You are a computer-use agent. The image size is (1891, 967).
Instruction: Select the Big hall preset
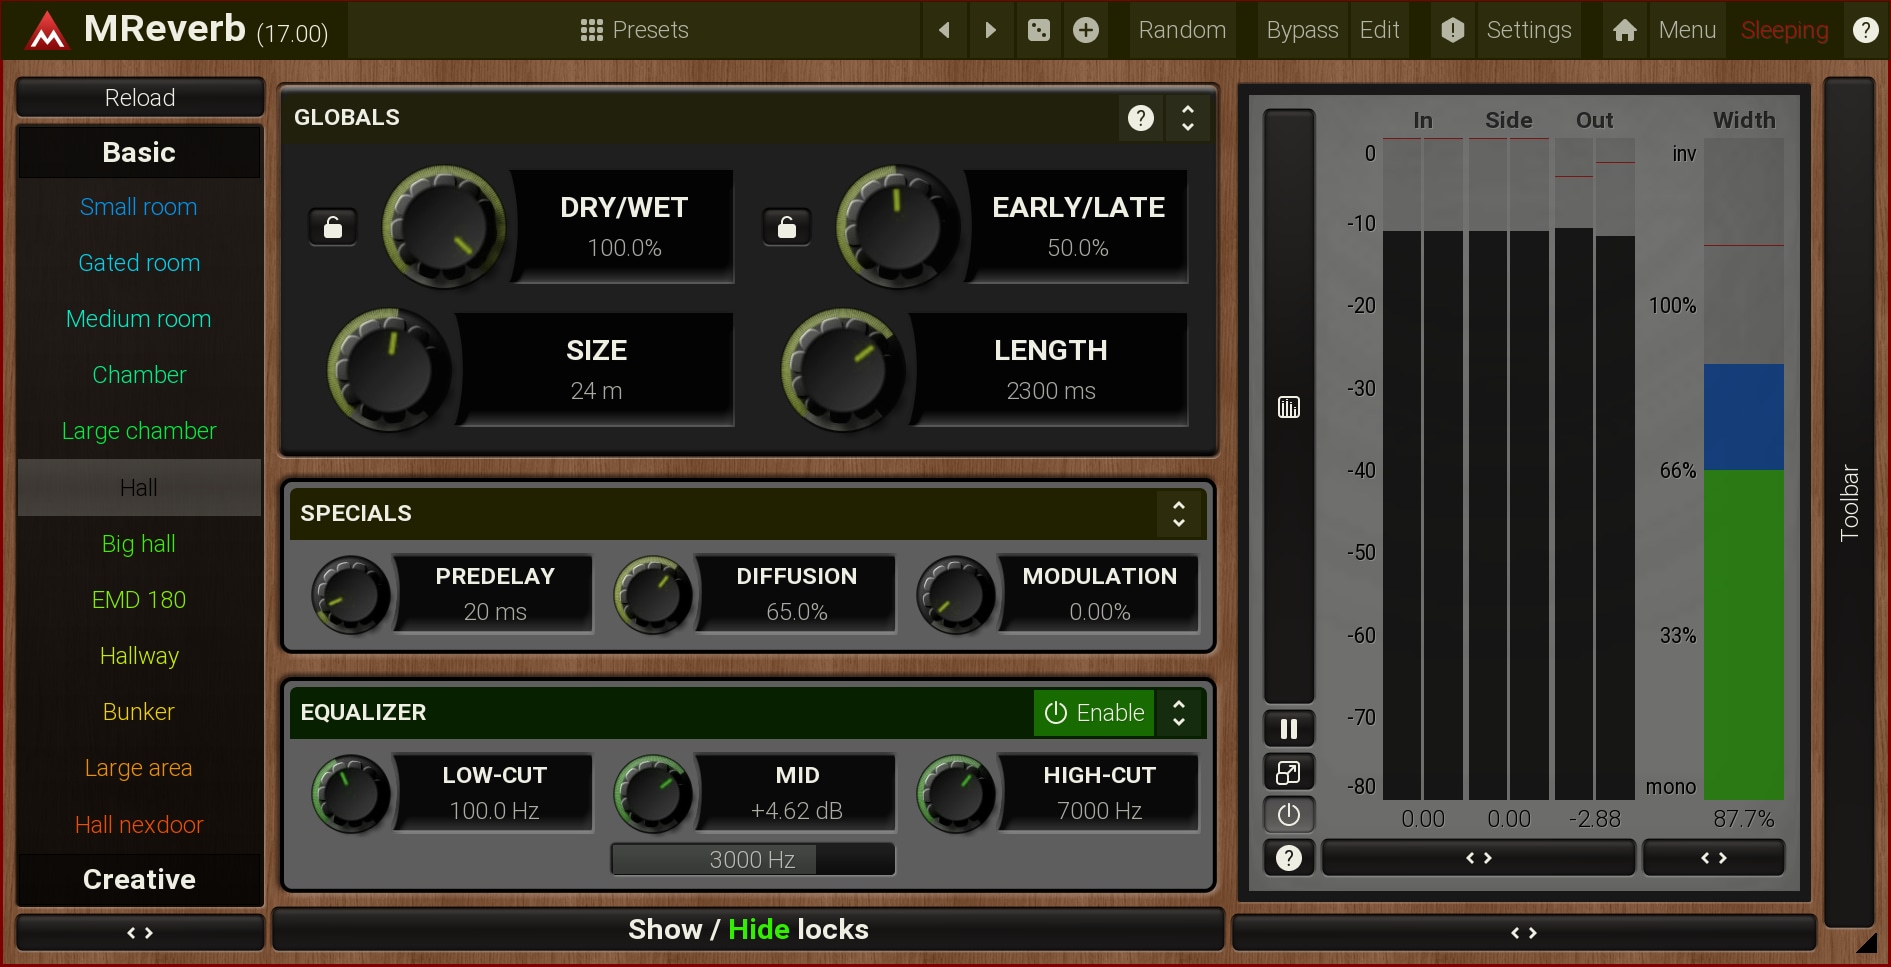coord(139,544)
